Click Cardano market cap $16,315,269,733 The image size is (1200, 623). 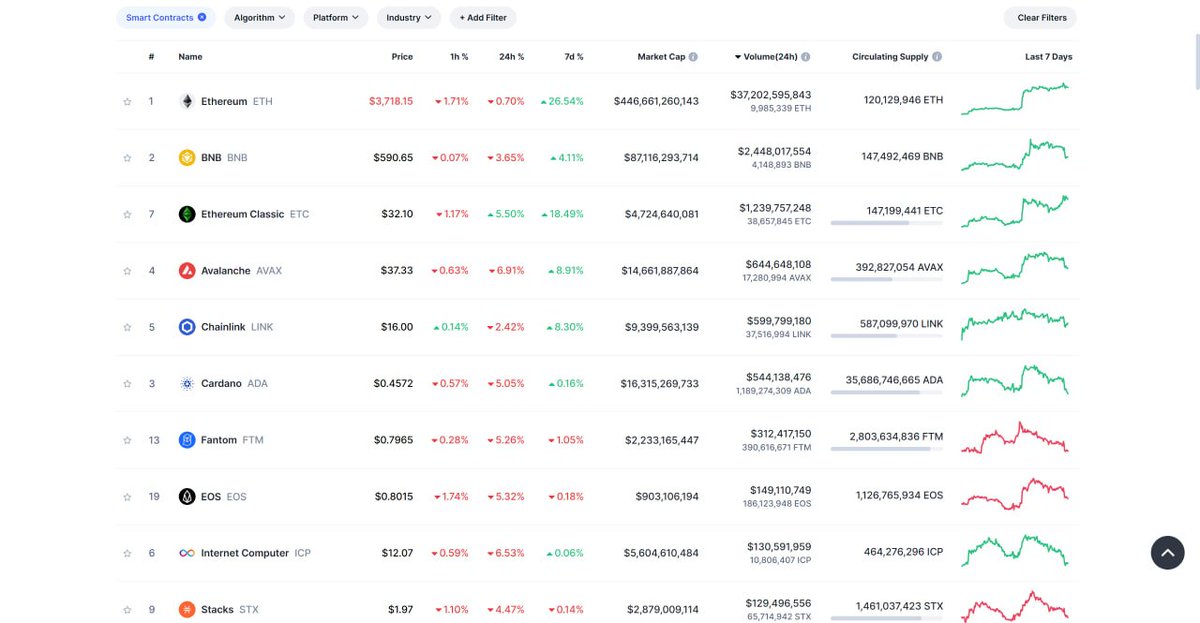coord(660,384)
